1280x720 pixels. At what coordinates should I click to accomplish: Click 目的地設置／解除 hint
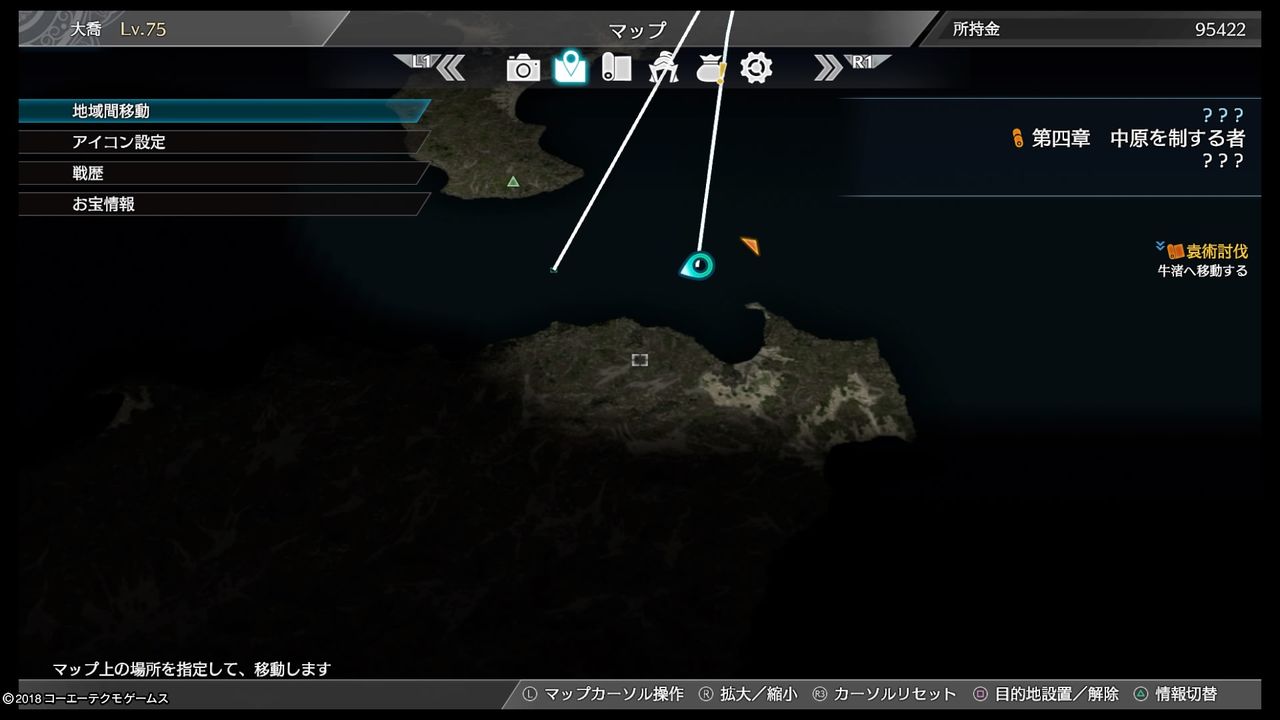point(1056,694)
